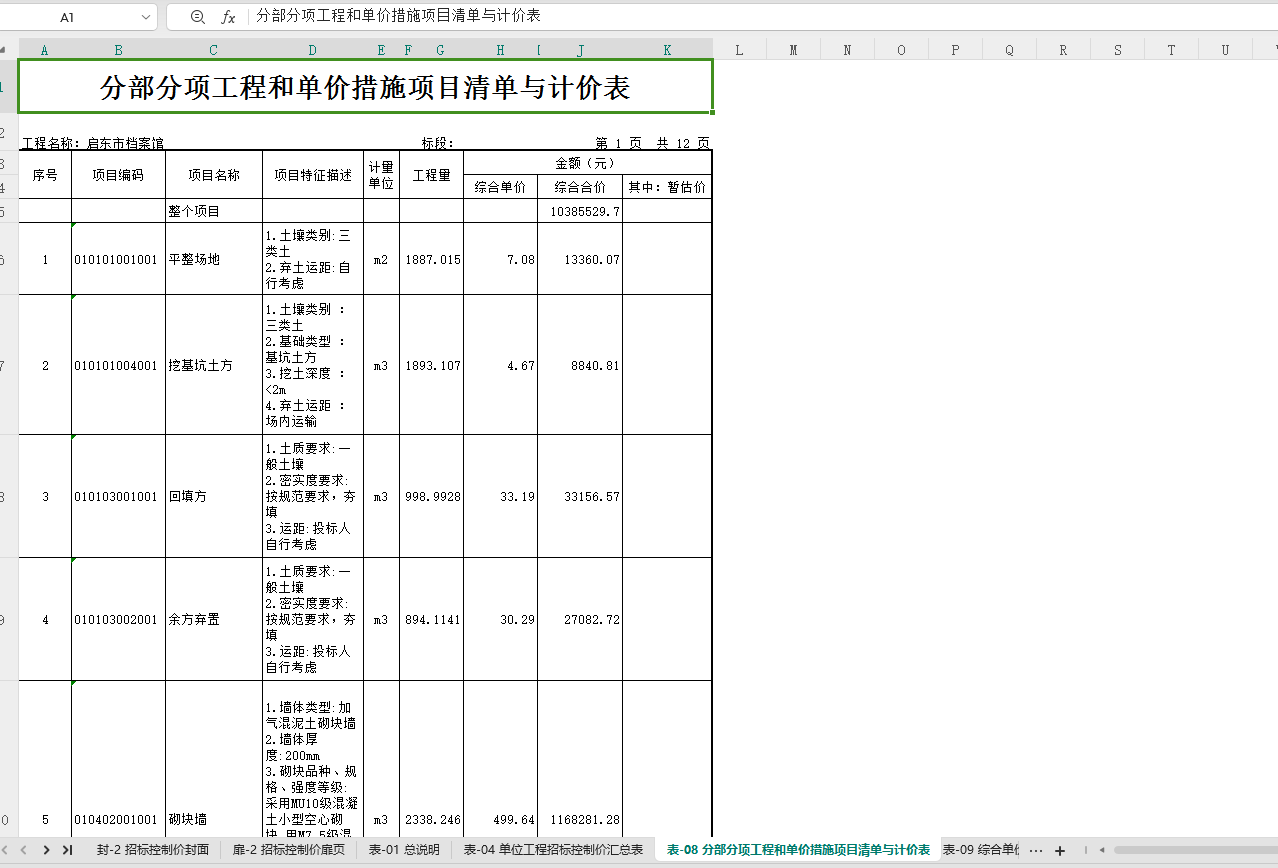Select amount cell 33156.57
This screenshot has width=1278, height=868.
(580, 496)
